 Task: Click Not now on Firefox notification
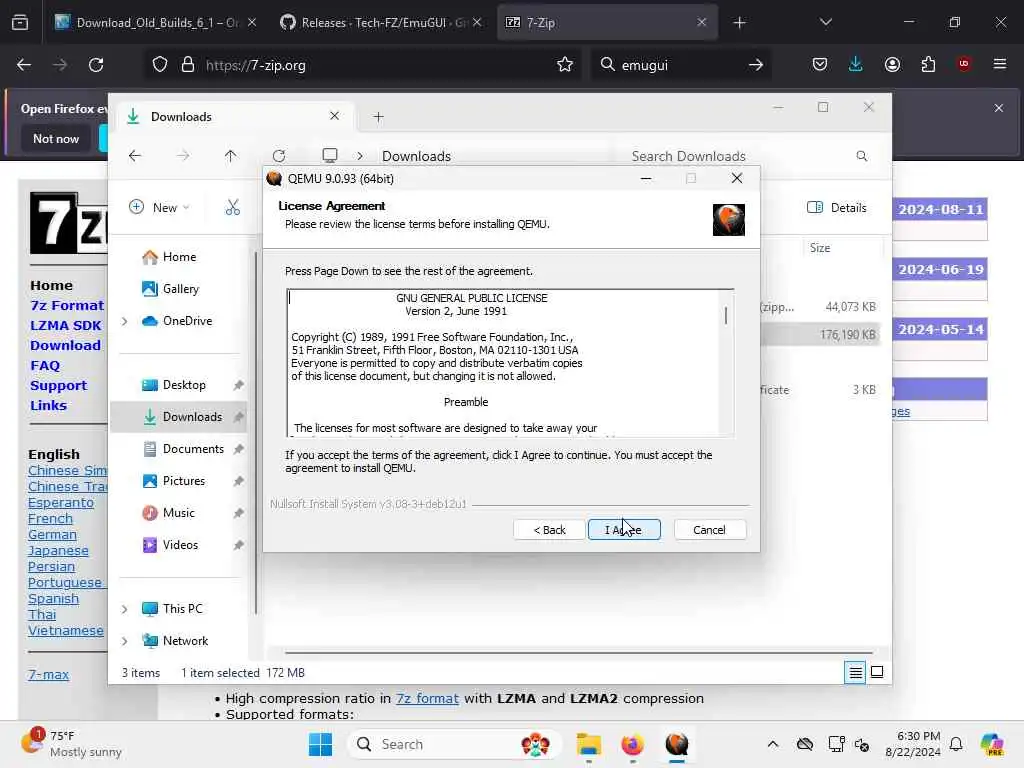pos(56,138)
